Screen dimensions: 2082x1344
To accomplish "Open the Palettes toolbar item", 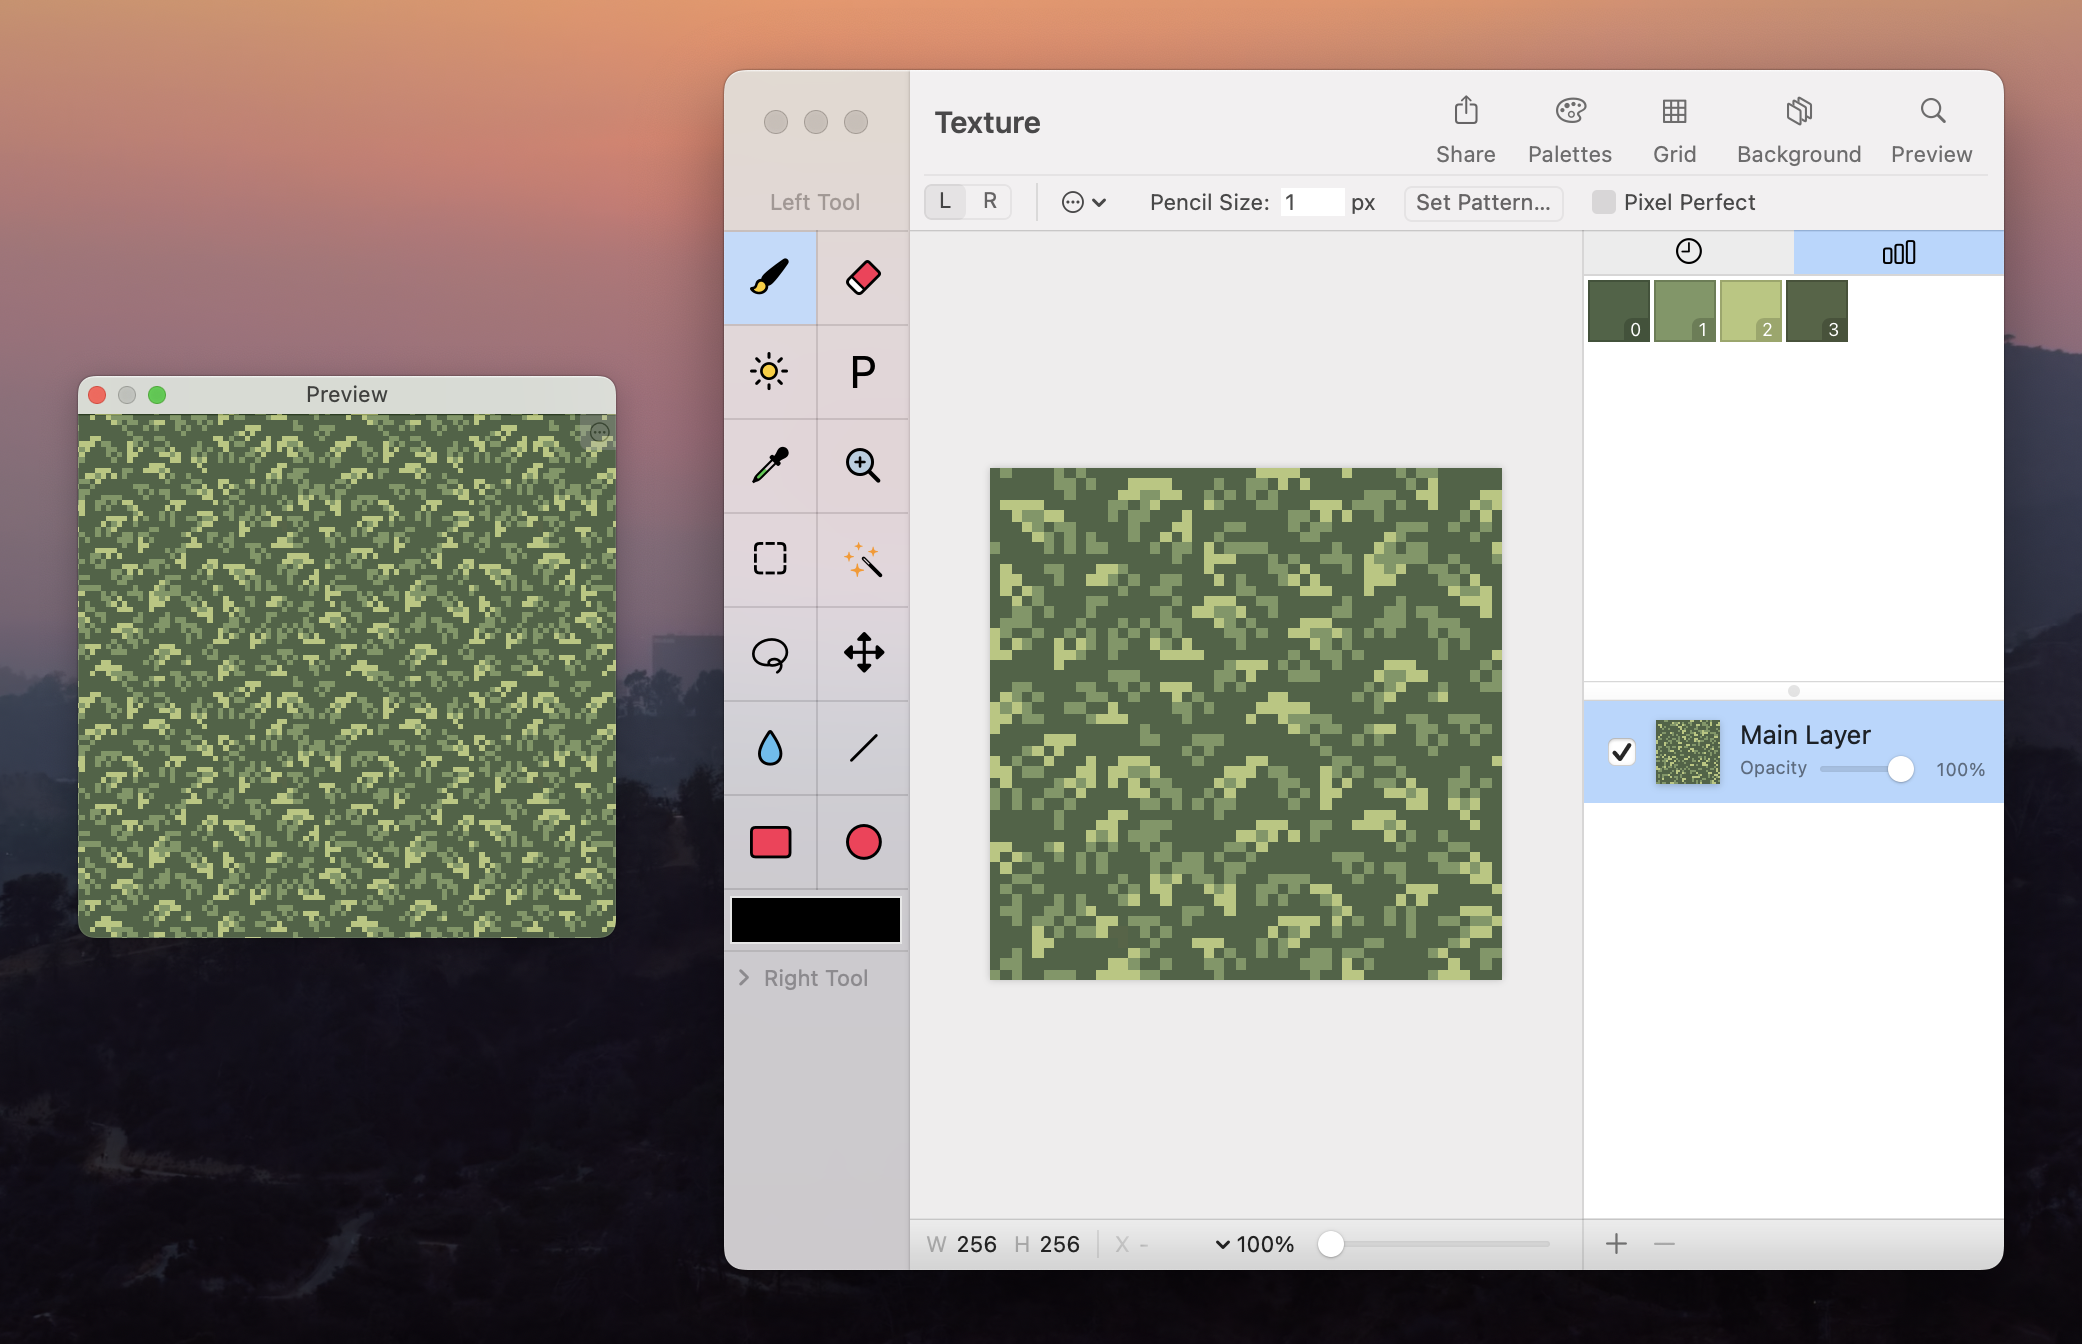I will point(1569,130).
